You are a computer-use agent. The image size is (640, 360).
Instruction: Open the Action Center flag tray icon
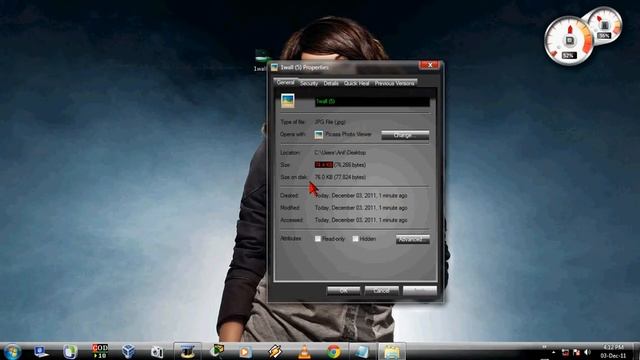pos(576,352)
